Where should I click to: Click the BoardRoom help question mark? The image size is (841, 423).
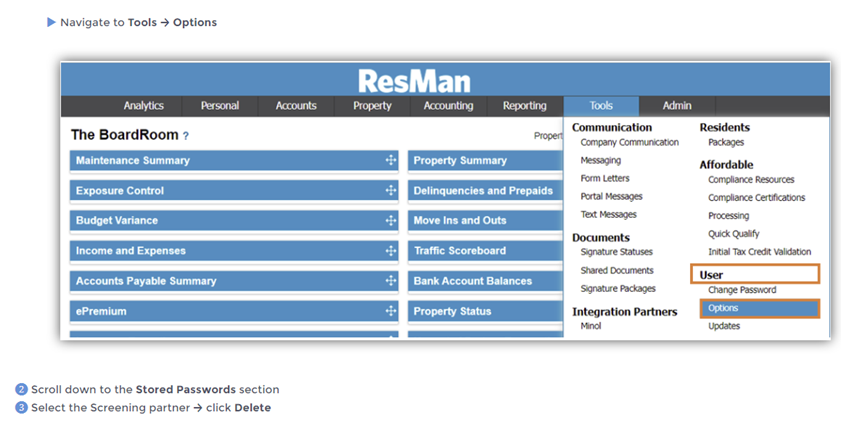(186, 136)
